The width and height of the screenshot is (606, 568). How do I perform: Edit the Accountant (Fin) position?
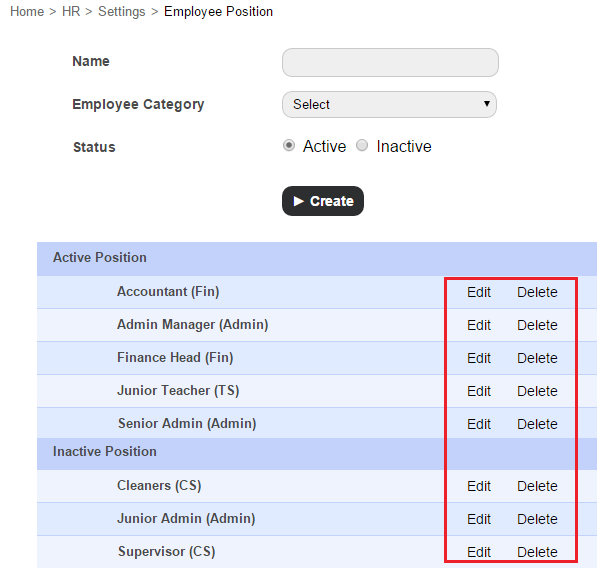coord(479,293)
